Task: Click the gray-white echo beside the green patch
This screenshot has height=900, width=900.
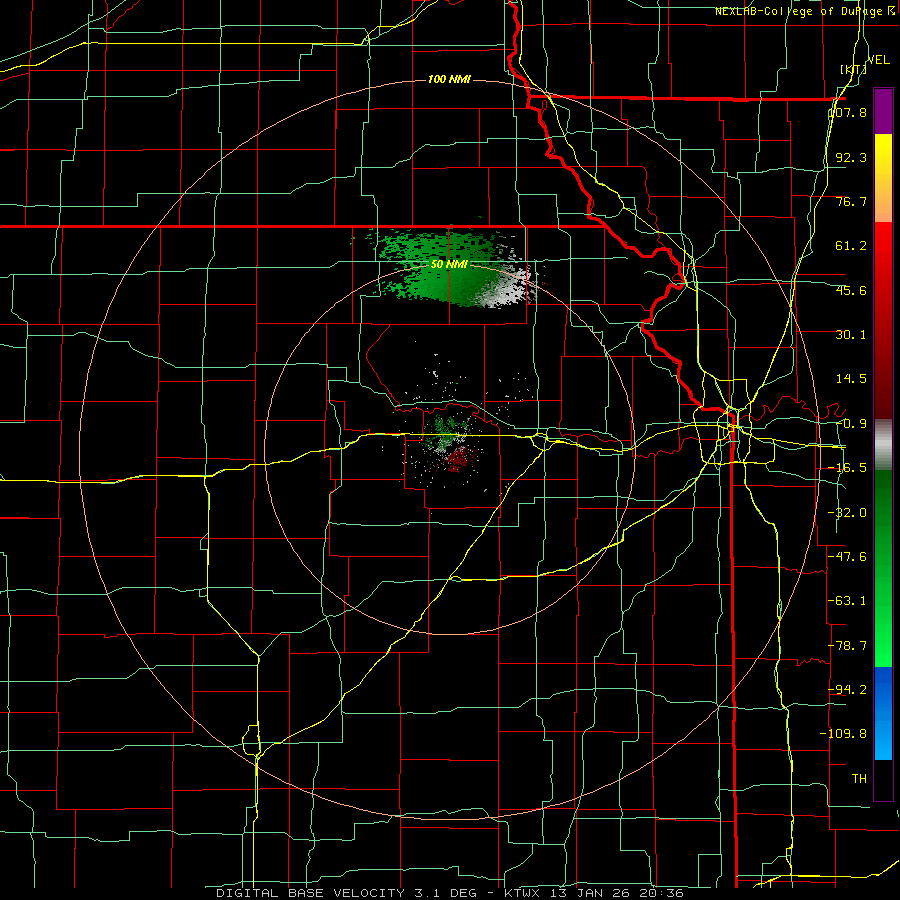Action: 507,284
